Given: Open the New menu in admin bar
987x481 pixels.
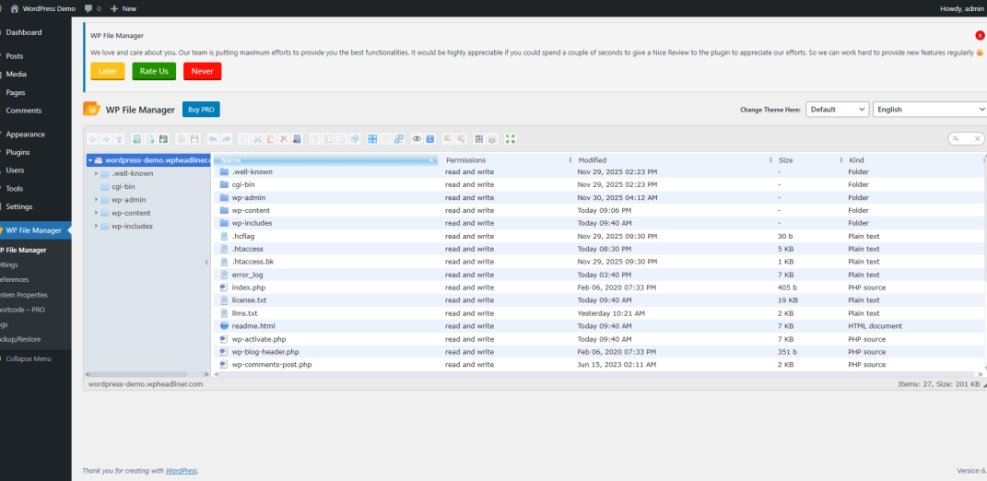Looking at the screenshot, I should pyautogui.click(x=123, y=9).
